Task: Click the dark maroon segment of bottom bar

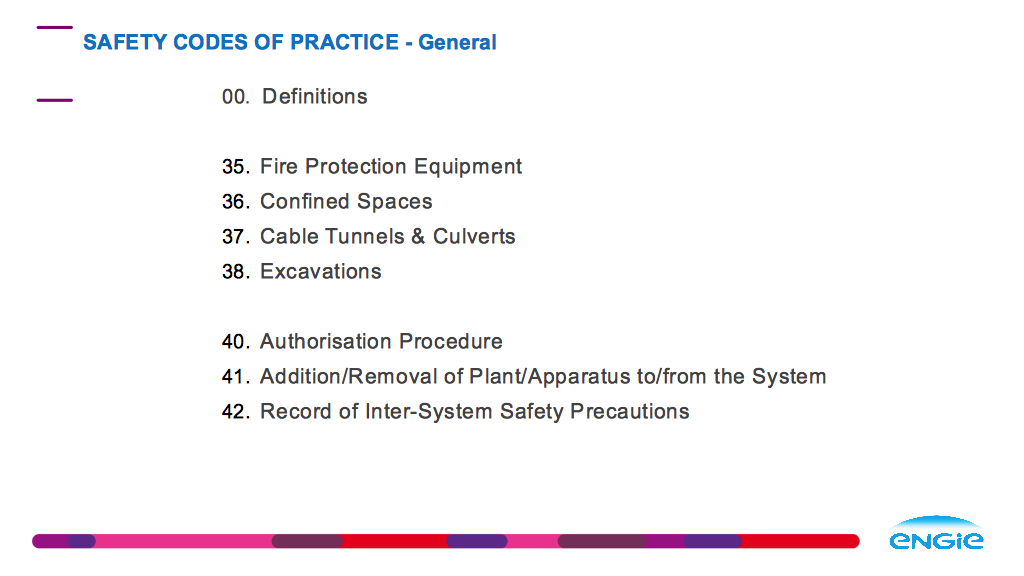Action: (307, 541)
